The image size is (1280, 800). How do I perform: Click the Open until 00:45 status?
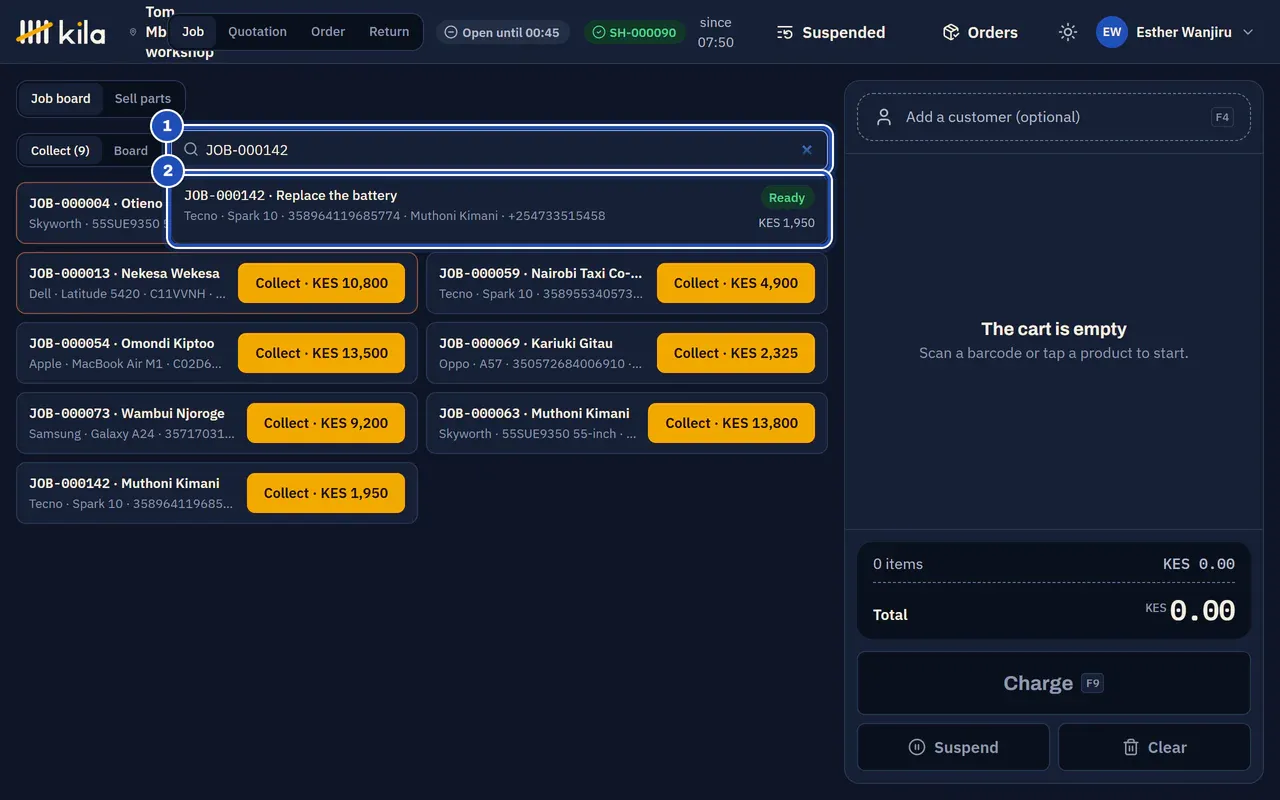click(x=502, y=32)
